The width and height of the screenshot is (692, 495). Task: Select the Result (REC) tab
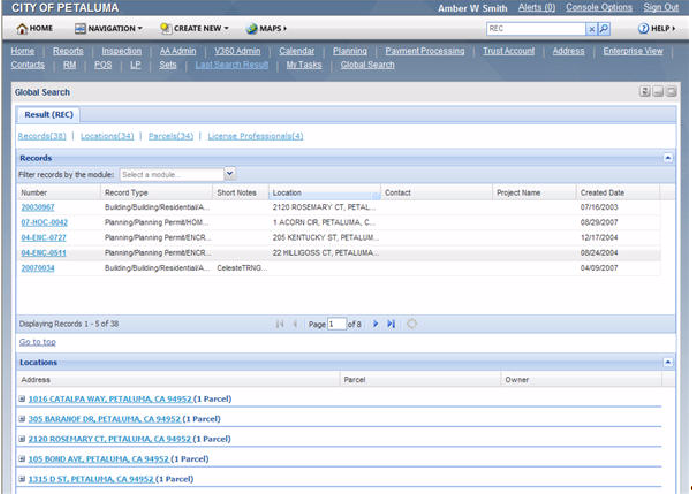tap(48, 115)
